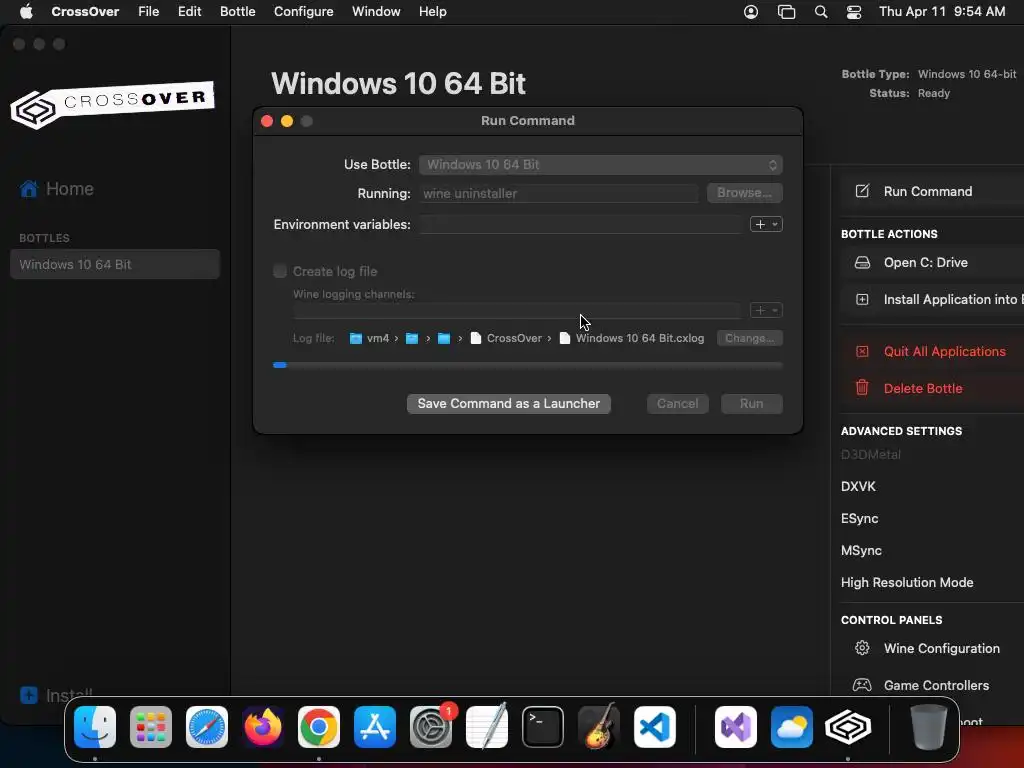Click the Environment variables input field
This screenshot has width=1024, height=768.
point(581,224)
